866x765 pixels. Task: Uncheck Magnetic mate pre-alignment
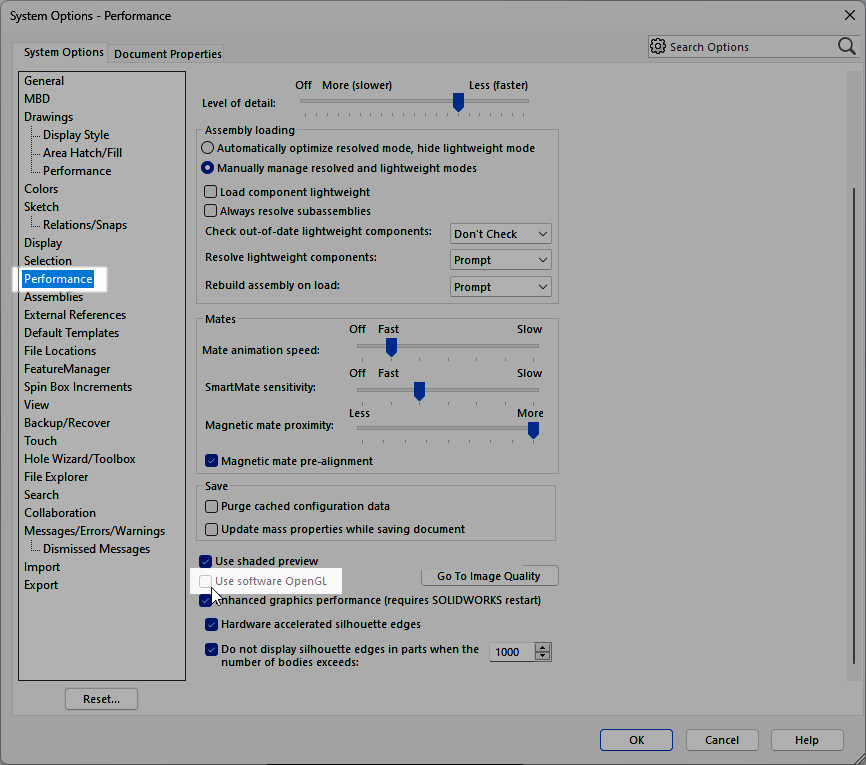pos(211,461)
